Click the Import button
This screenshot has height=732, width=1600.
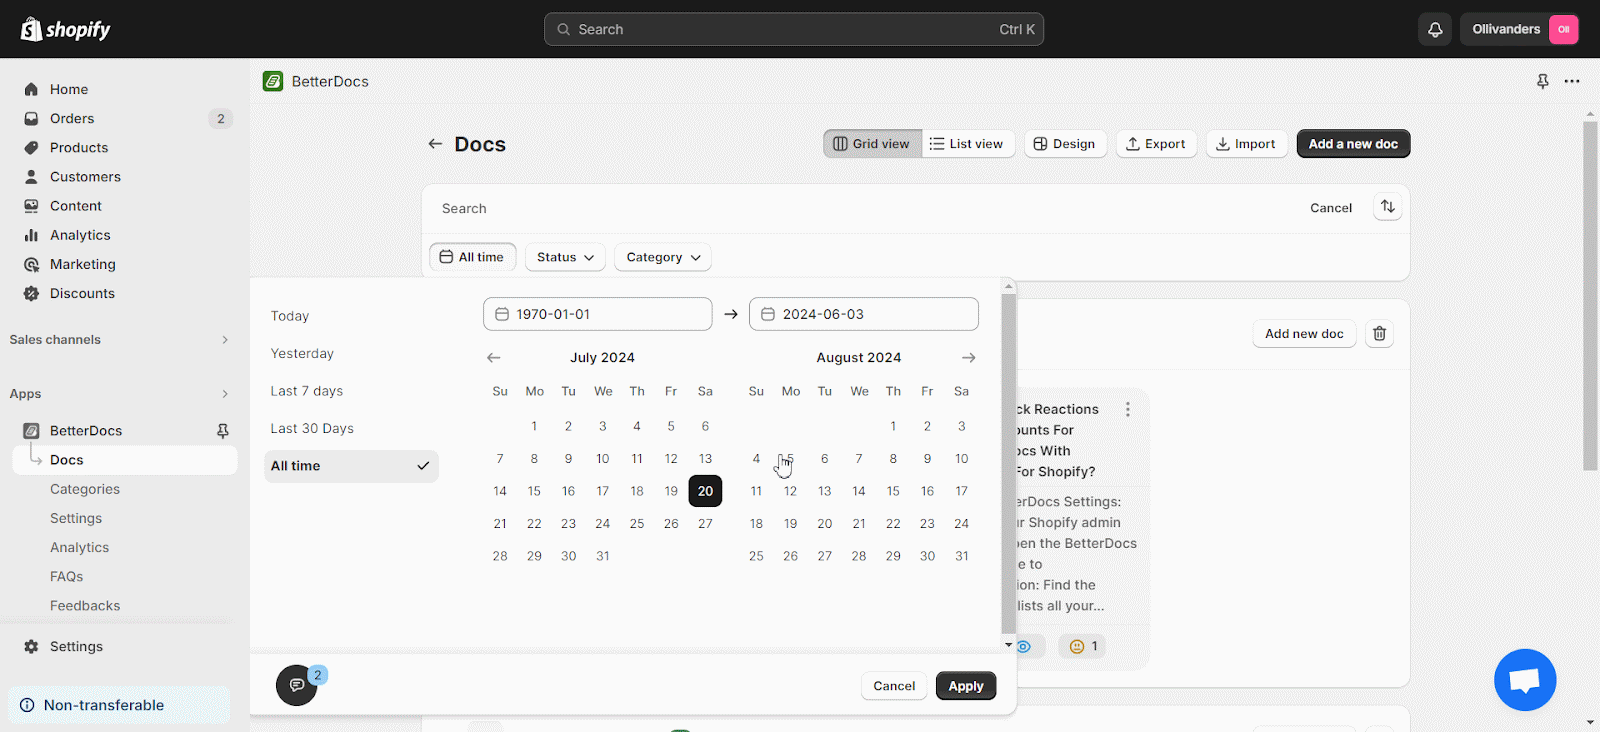pos(1246,144)
